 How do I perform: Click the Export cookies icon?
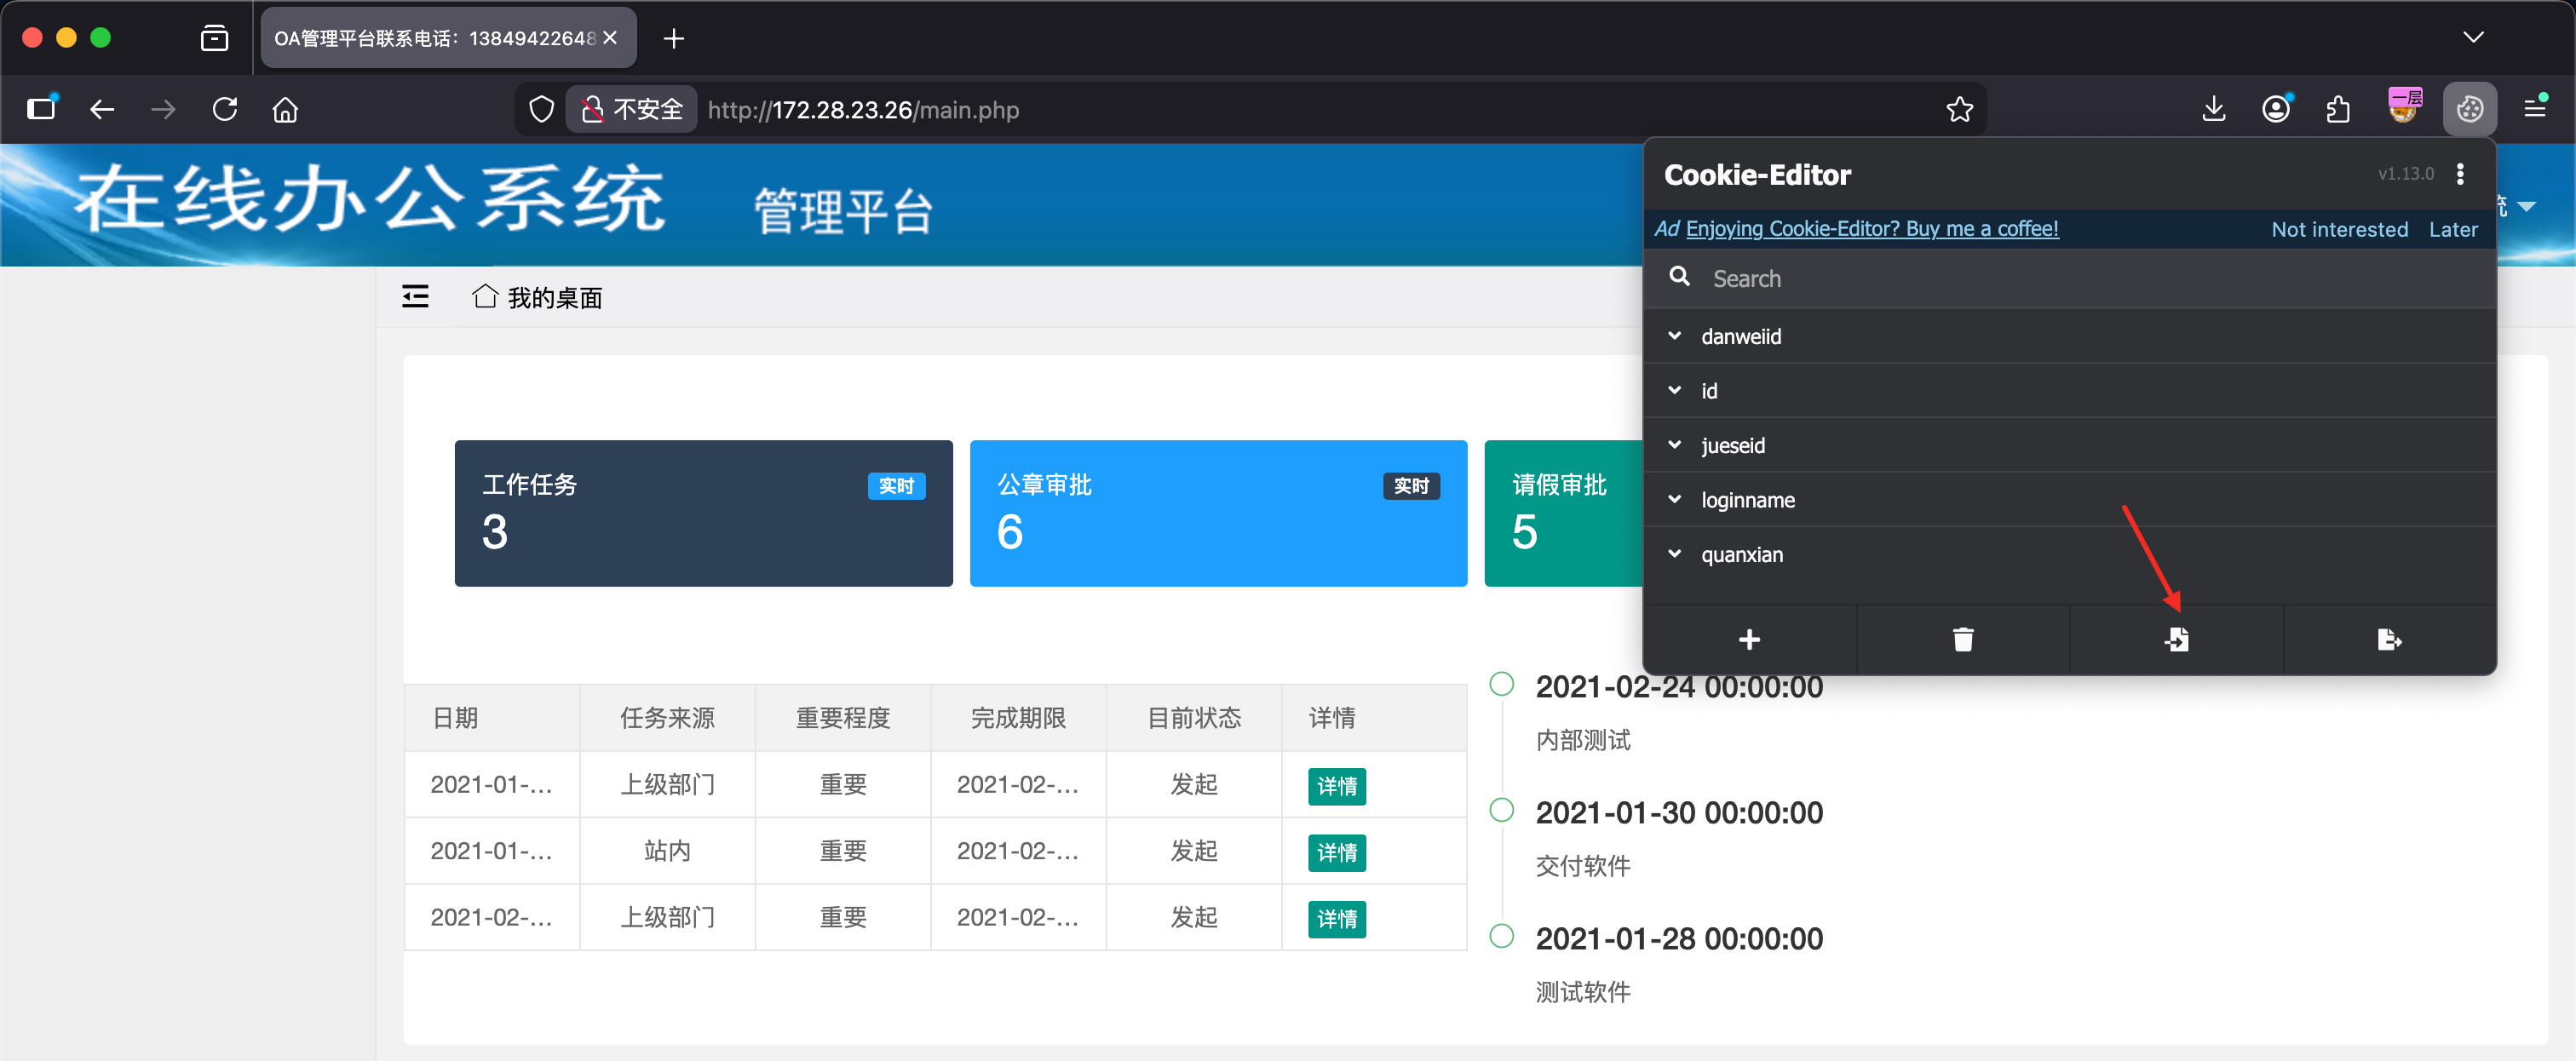click(2389, 639)
